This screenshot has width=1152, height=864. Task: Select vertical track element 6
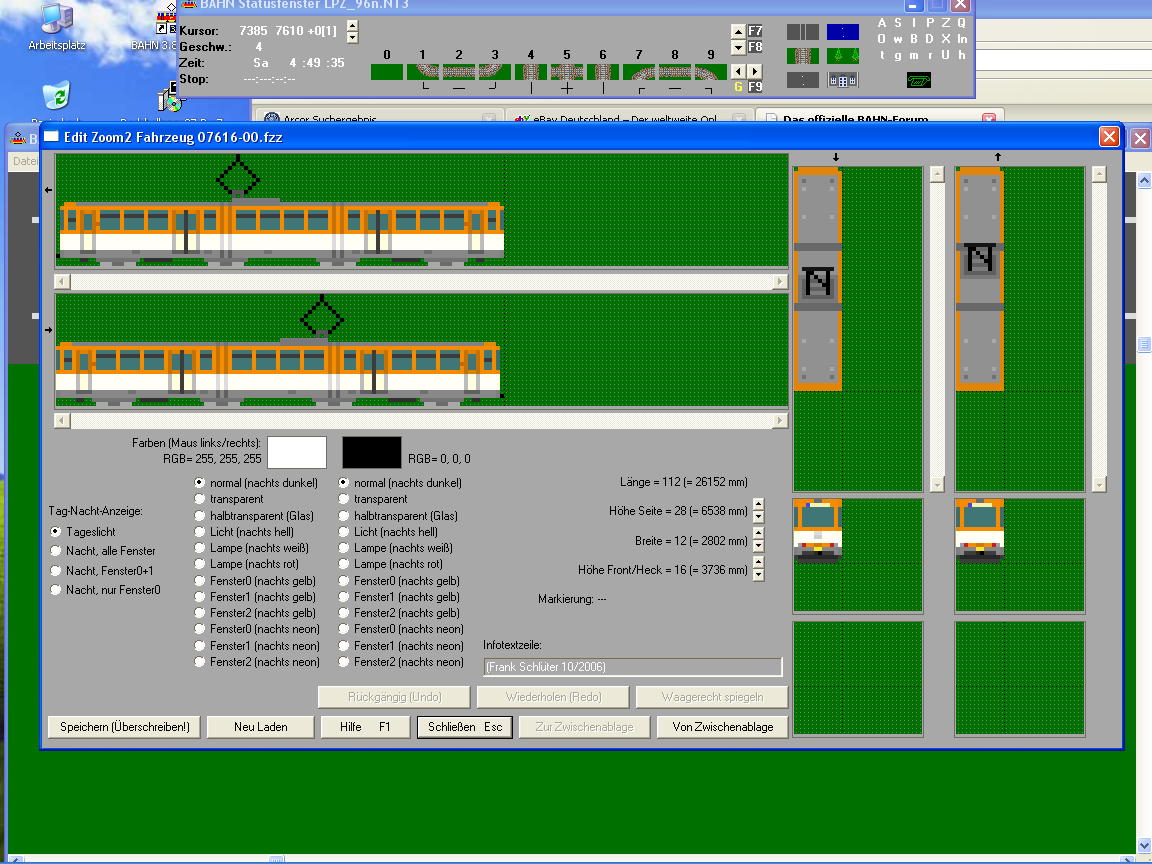click(603, 72)
